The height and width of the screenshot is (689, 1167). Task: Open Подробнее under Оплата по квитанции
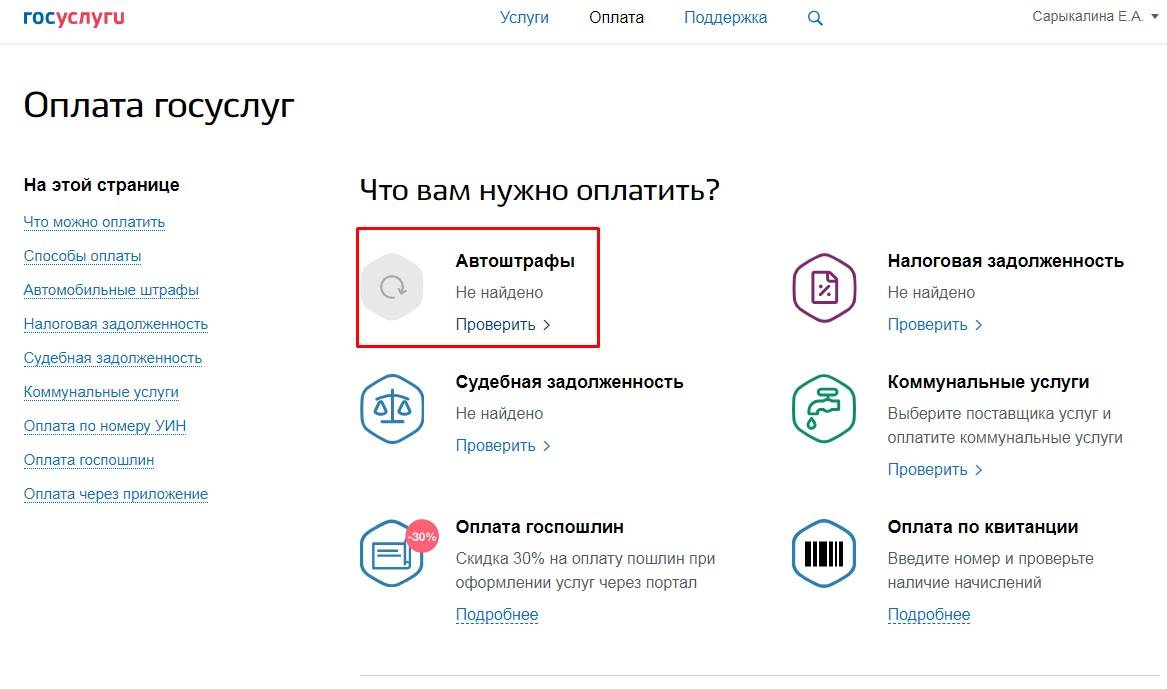point(929,615)
